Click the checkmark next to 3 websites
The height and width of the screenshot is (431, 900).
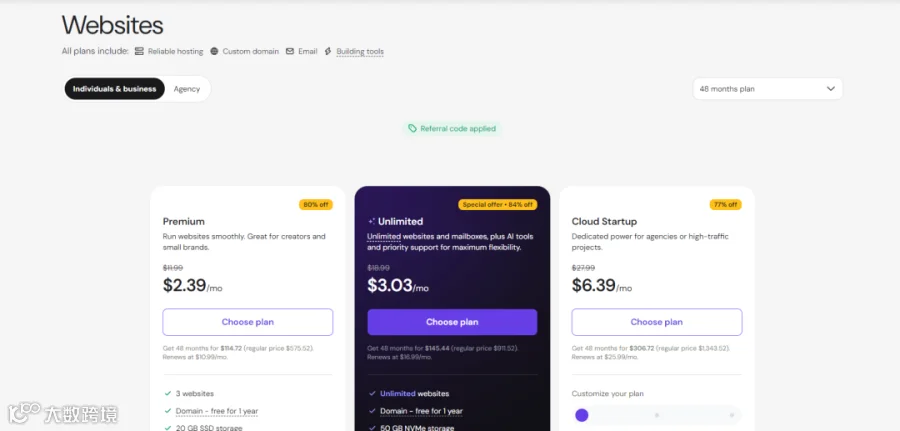point(168,394)
